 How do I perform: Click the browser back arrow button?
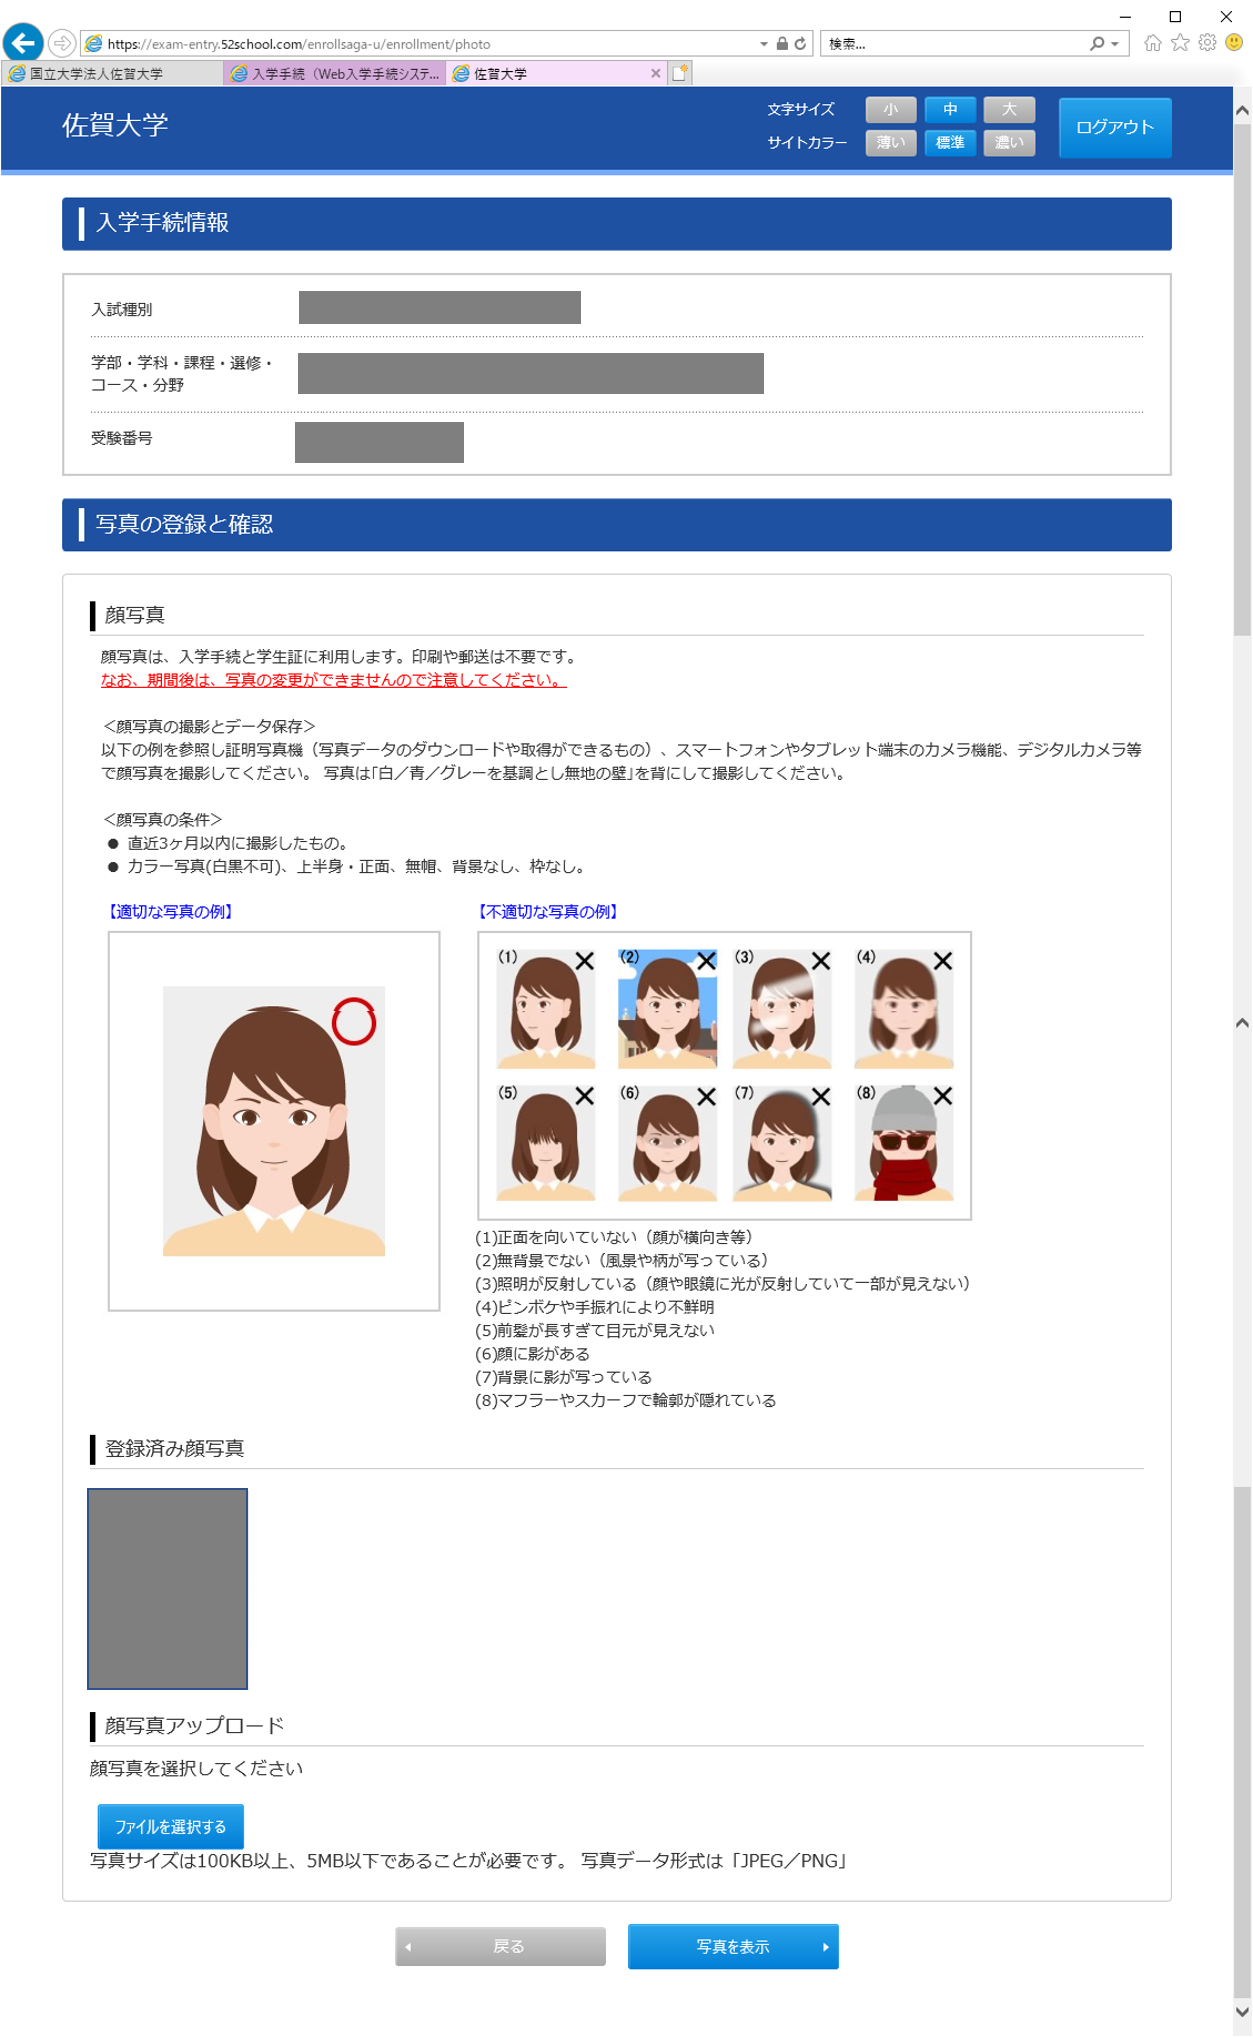tap(23, 43)
